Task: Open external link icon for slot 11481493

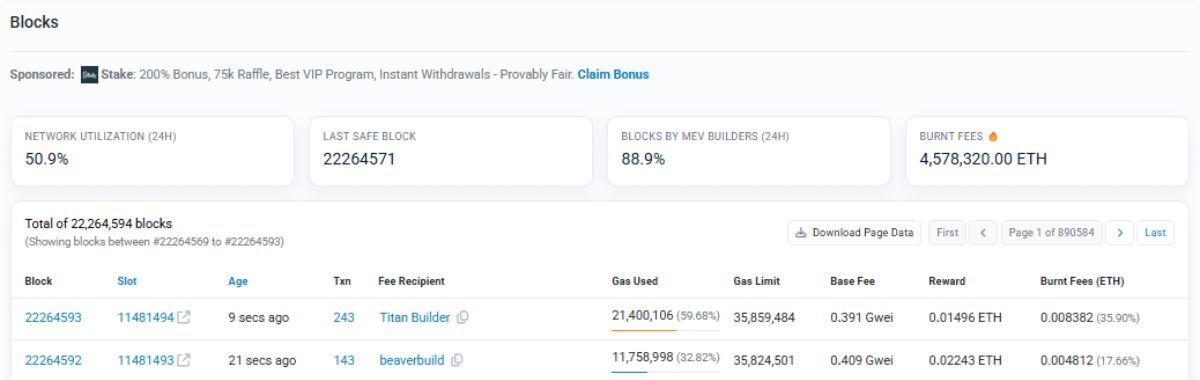Action: click(184, 360)
